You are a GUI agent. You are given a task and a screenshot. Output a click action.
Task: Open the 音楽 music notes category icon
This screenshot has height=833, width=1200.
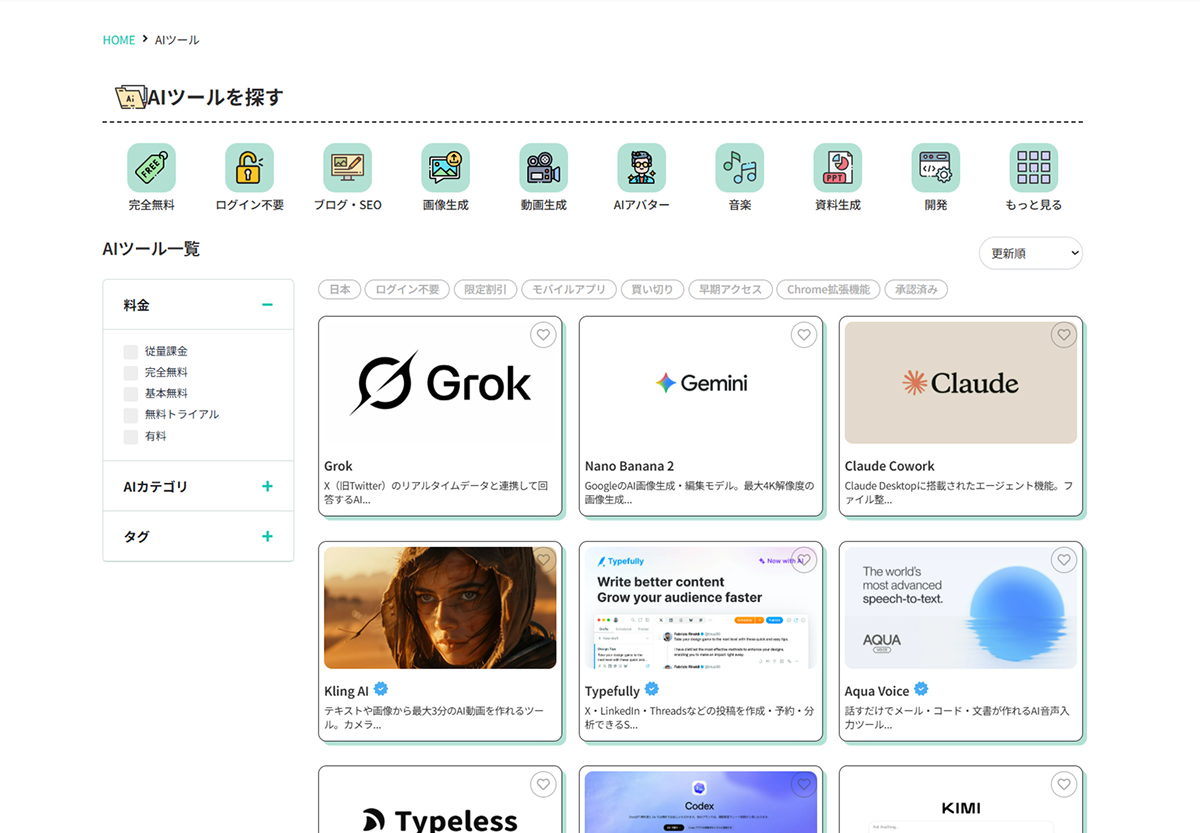pos(739,168)
